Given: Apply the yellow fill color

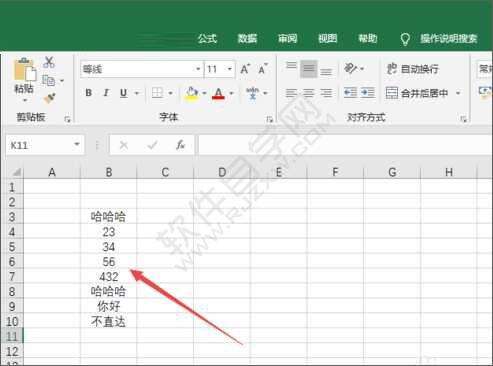Looking at the screenshot, I should tap(192, 93).
